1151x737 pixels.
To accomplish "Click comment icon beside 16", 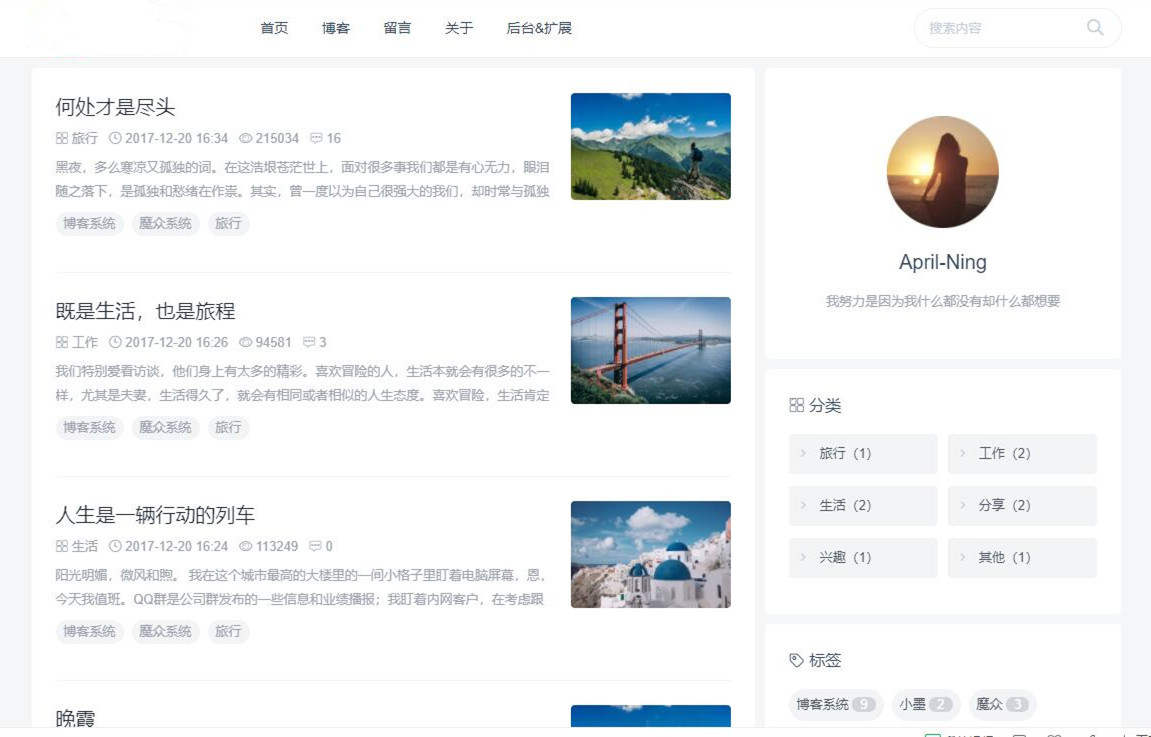I will pyautogui.click(x=316, y=138).
